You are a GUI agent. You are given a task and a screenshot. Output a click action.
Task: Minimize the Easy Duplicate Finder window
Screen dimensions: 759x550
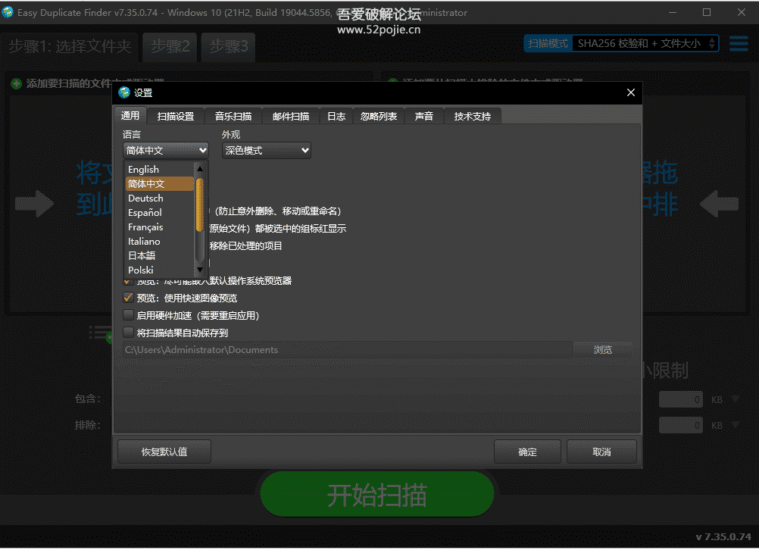[672, 12]
